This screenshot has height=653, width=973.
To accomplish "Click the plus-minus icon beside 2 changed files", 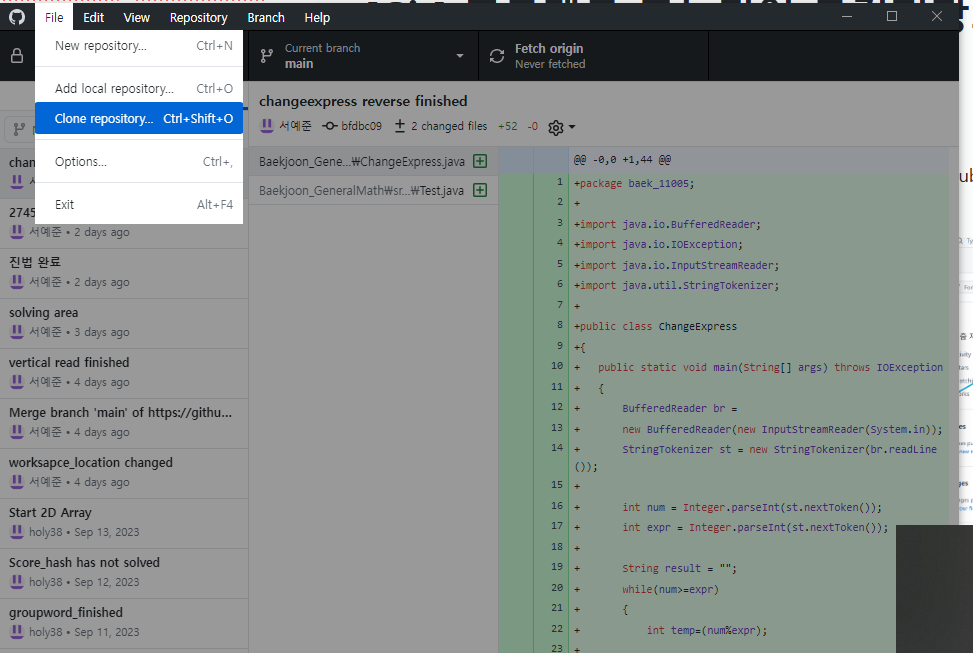I will tap(400, 126).
